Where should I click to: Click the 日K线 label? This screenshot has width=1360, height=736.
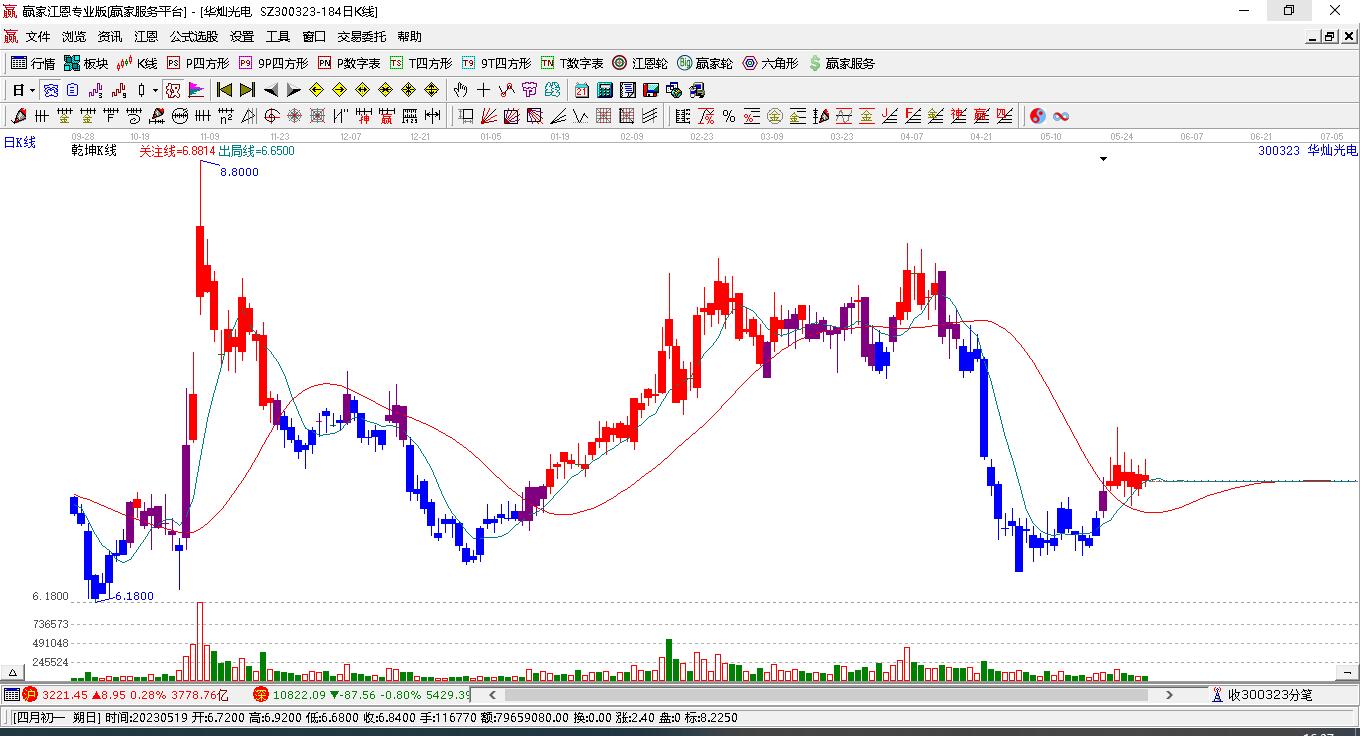click(19, 142)
